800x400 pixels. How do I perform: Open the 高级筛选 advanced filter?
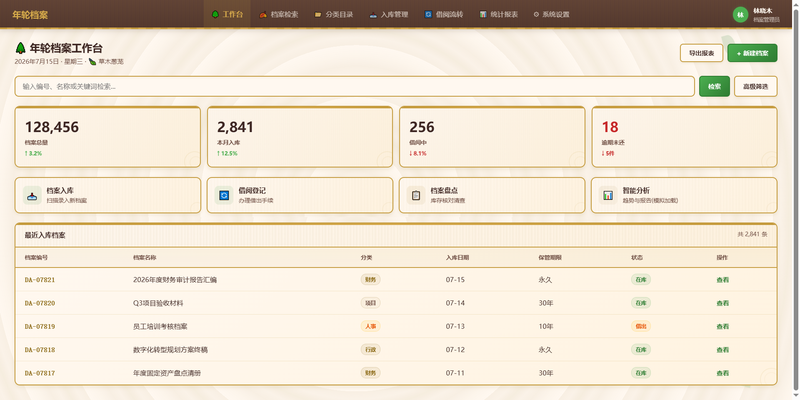pyautogui.click(x=756, y=86)
